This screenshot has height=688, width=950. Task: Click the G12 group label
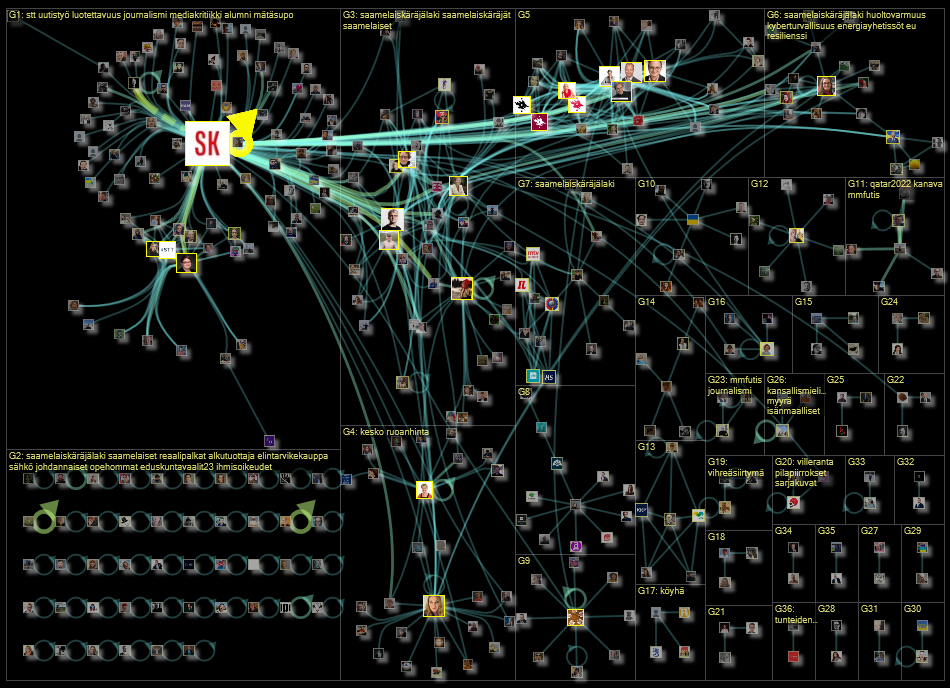[759, 183]
